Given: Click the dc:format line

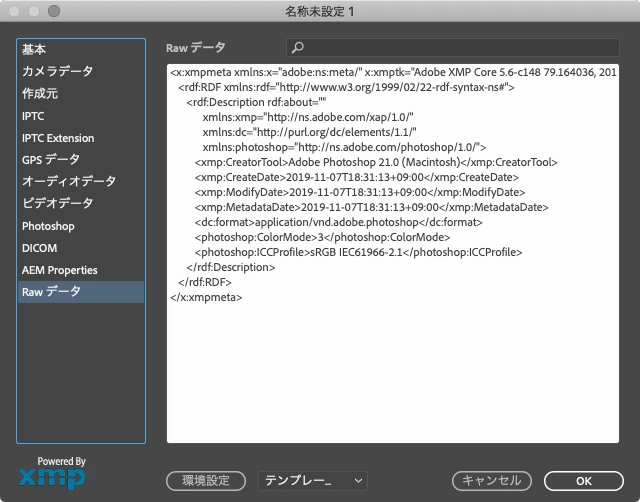Looking at the screenshot, I should pos(338,222).
